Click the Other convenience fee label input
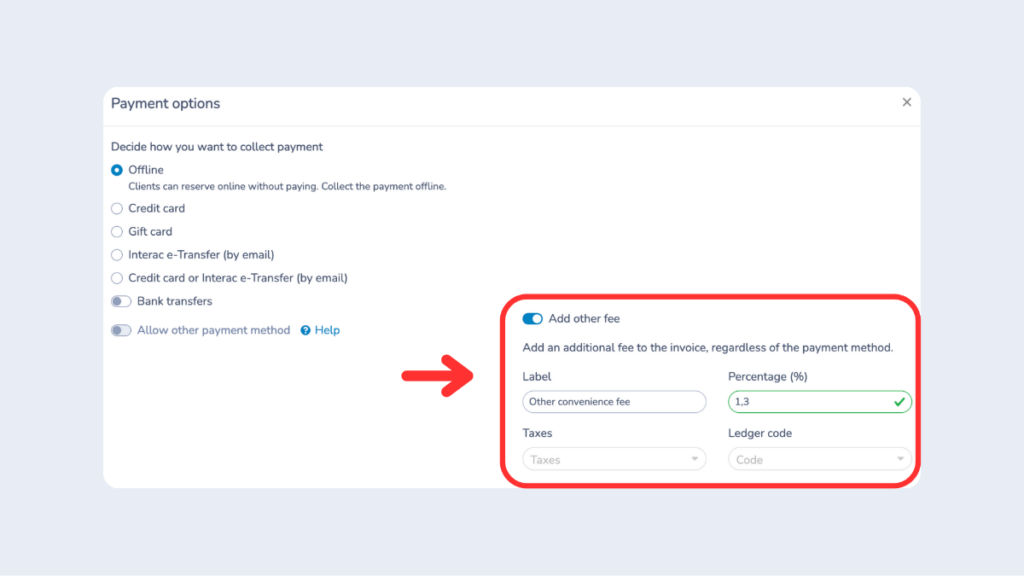 613,401
